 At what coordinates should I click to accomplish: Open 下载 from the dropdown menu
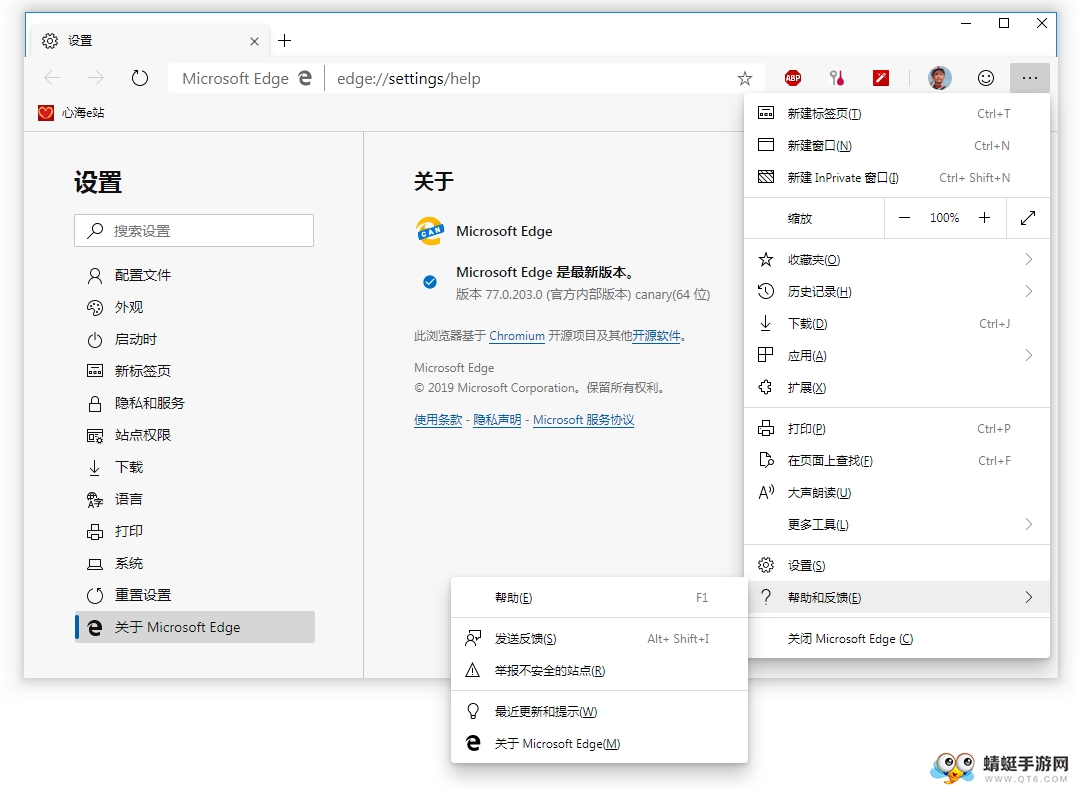[x=896, y=324]
